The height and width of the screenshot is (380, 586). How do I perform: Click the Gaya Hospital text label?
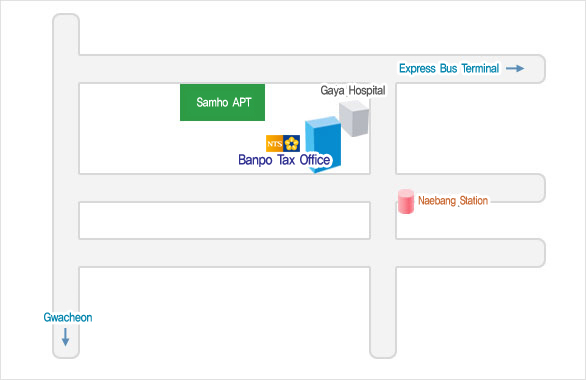353,90
